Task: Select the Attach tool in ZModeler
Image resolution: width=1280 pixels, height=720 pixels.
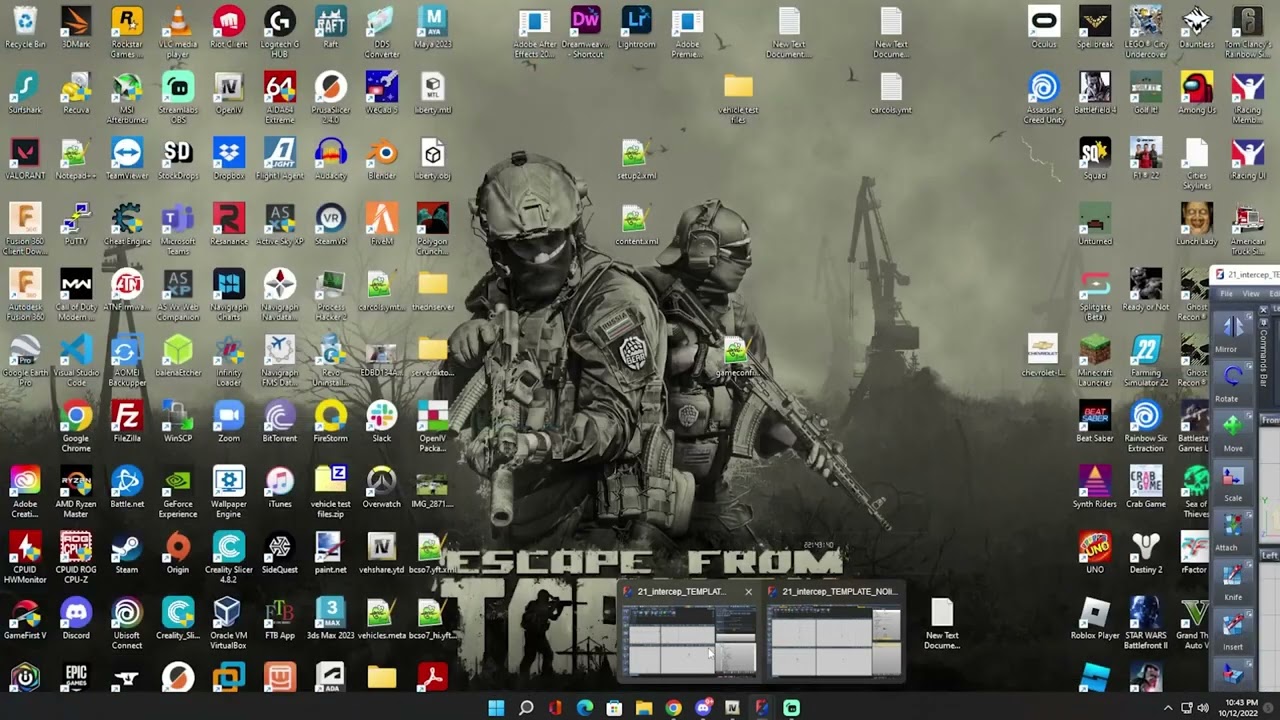Action: click(1232, 531)
